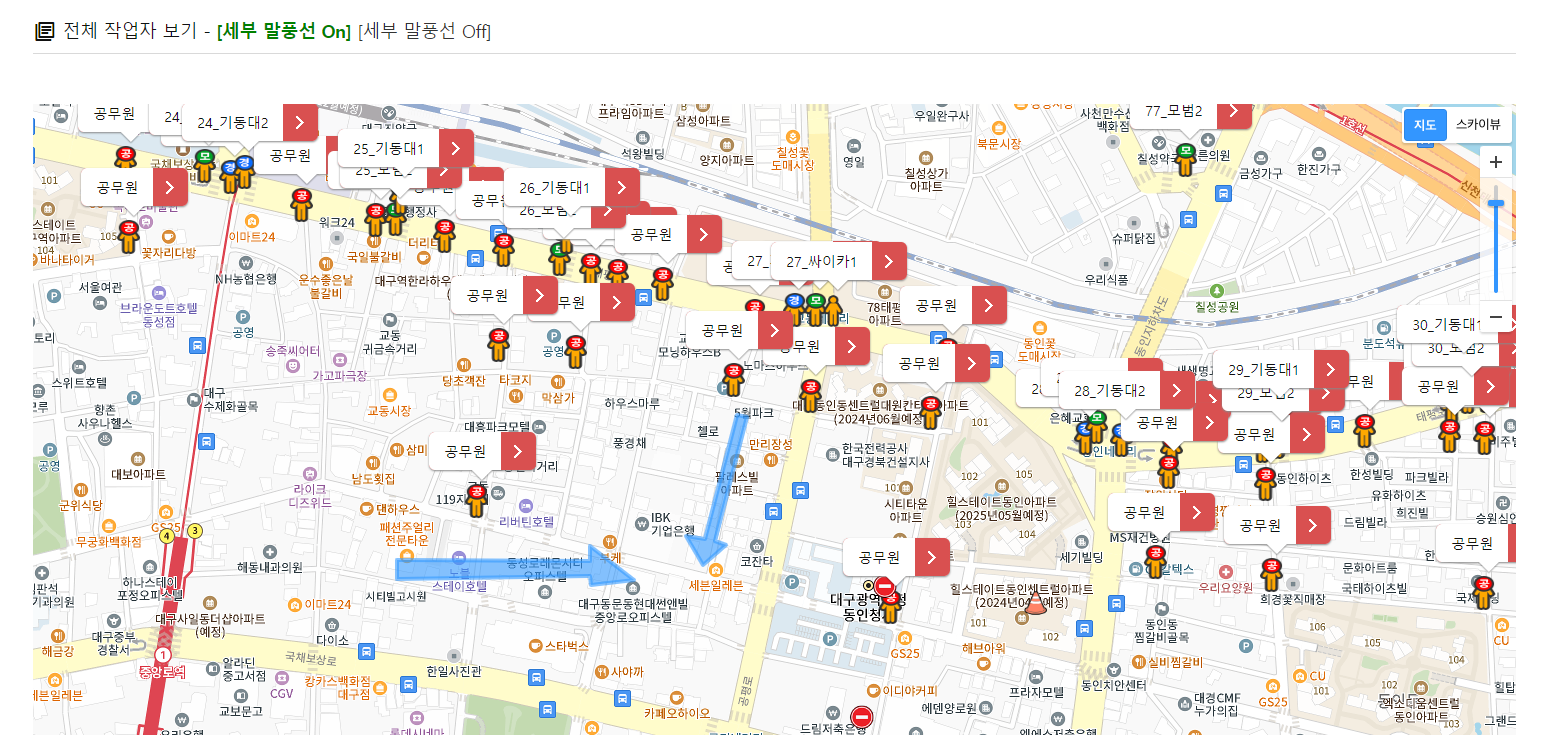Open the 29_기동대1 chevron button
The height and width of the screenshot is (735, 1545).
pyautogui.click(x=1330, y=370)
